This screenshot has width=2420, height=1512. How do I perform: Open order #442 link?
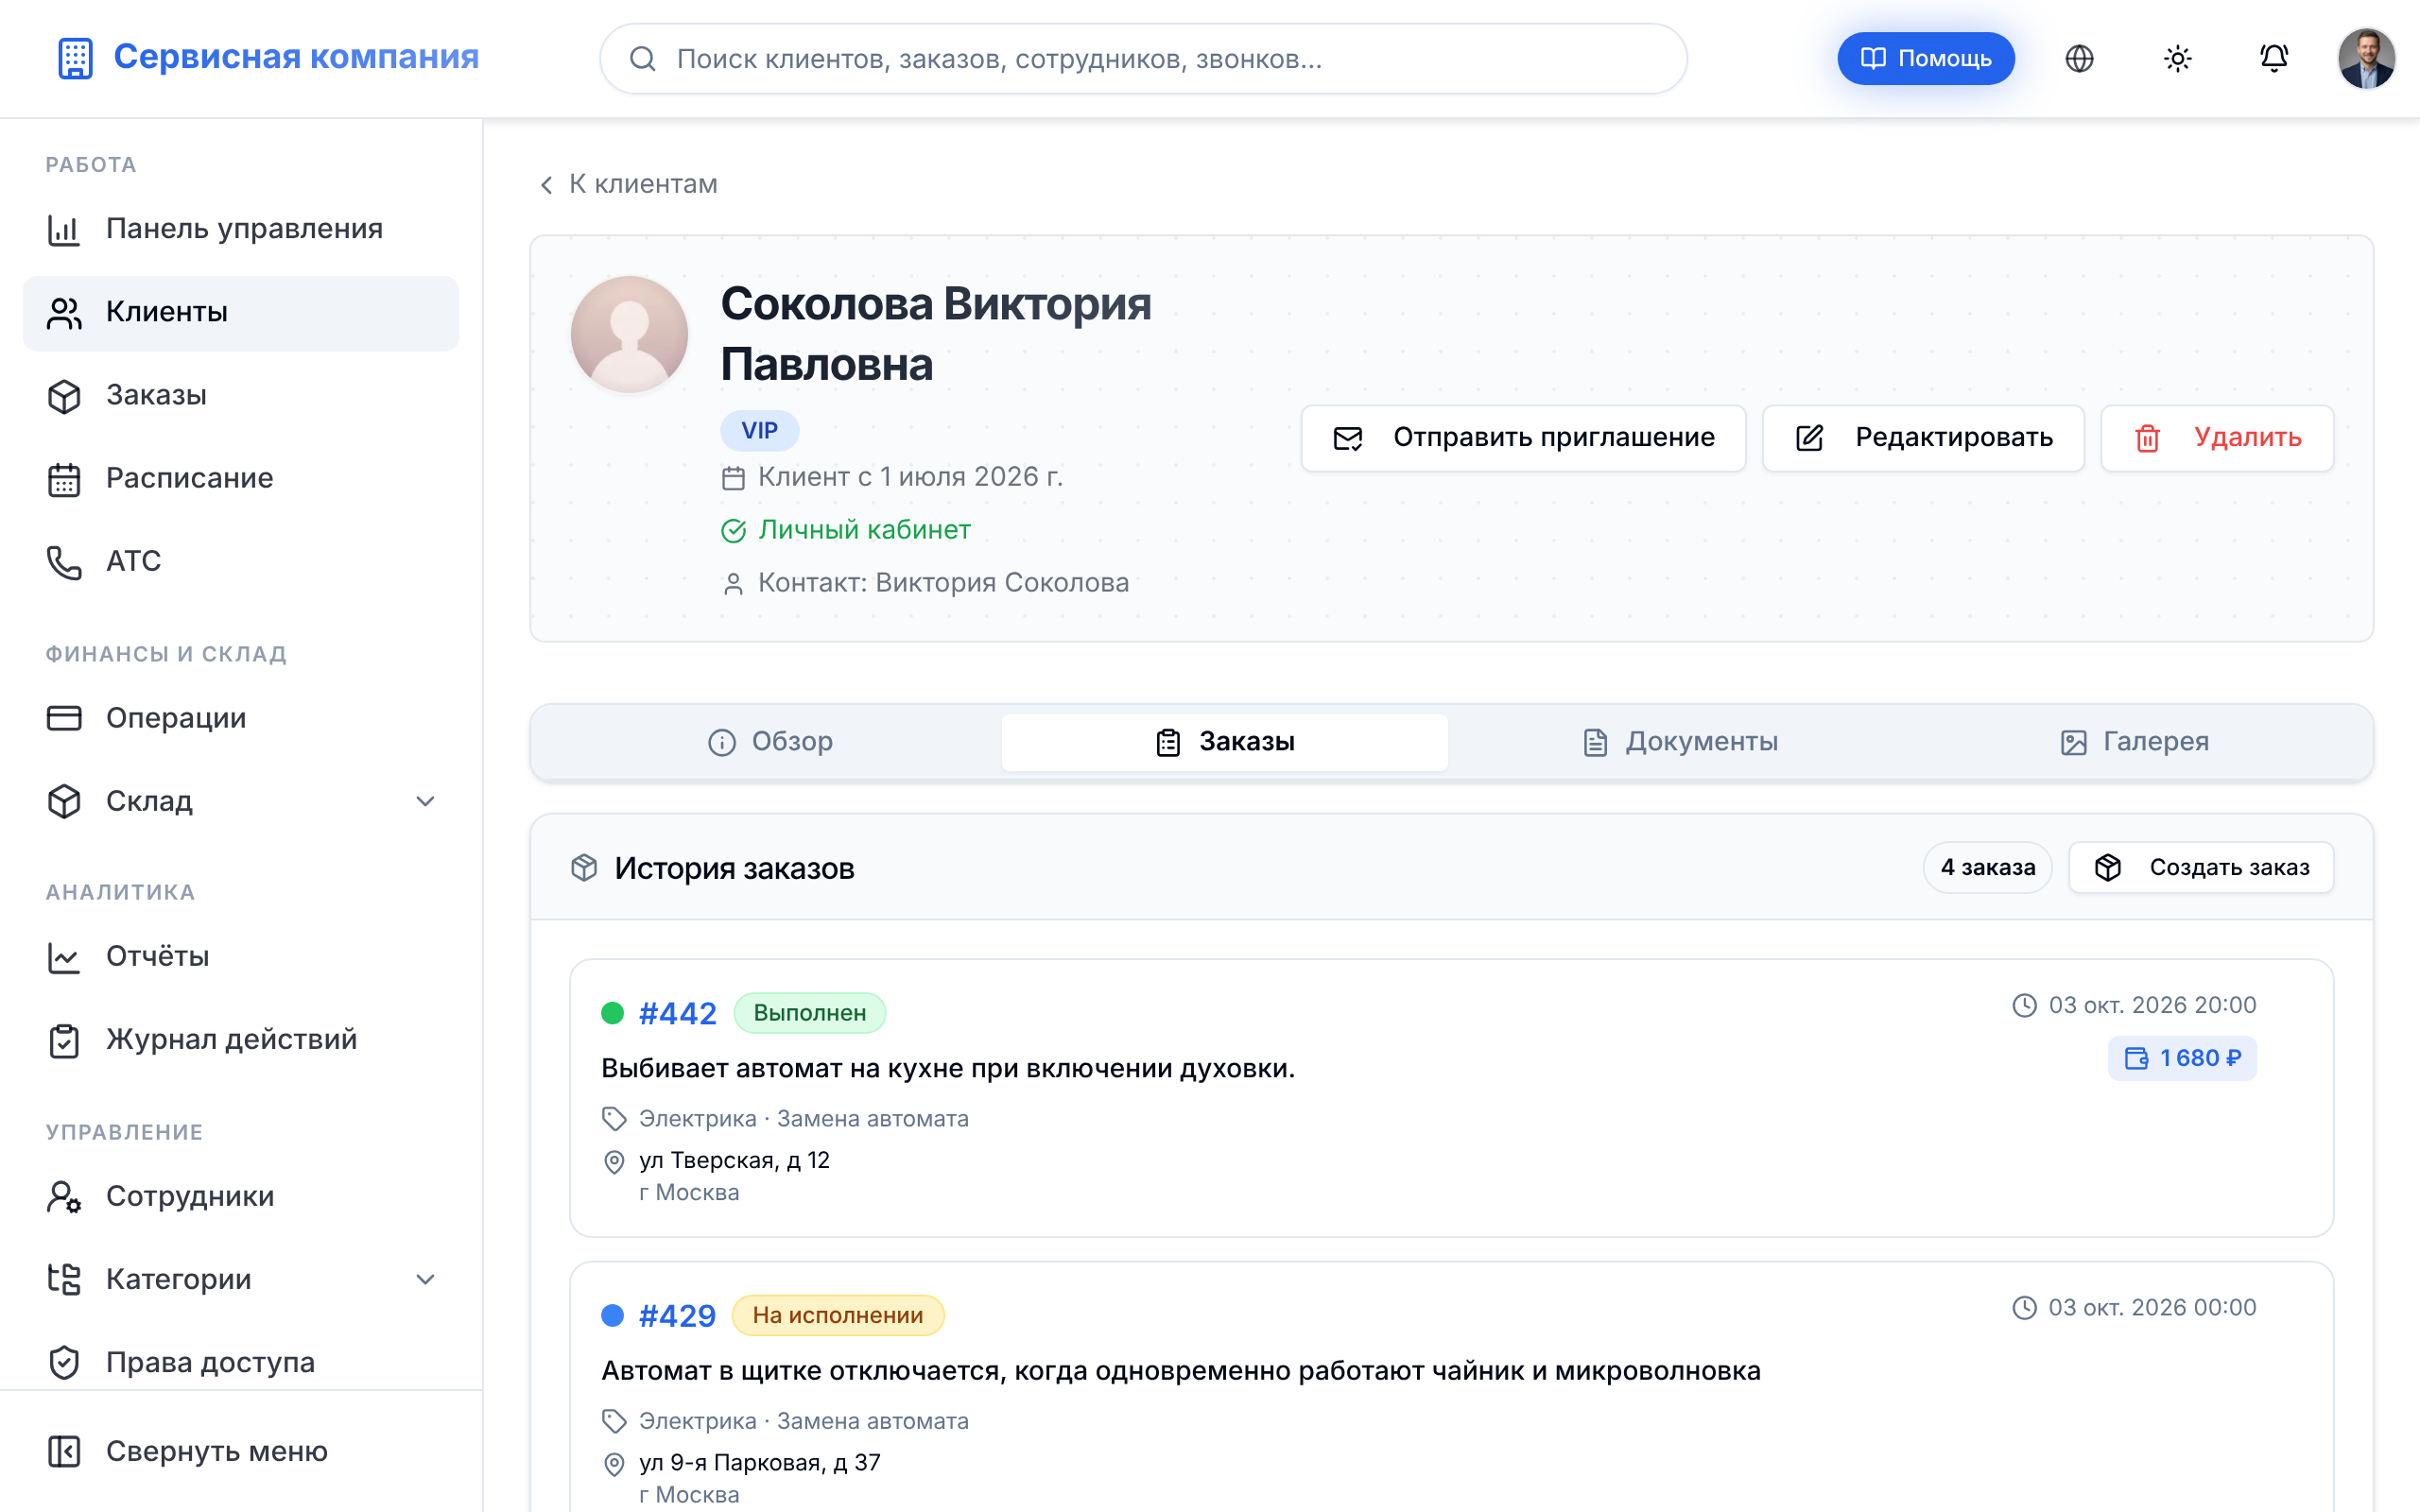[x=678, y=1014]
